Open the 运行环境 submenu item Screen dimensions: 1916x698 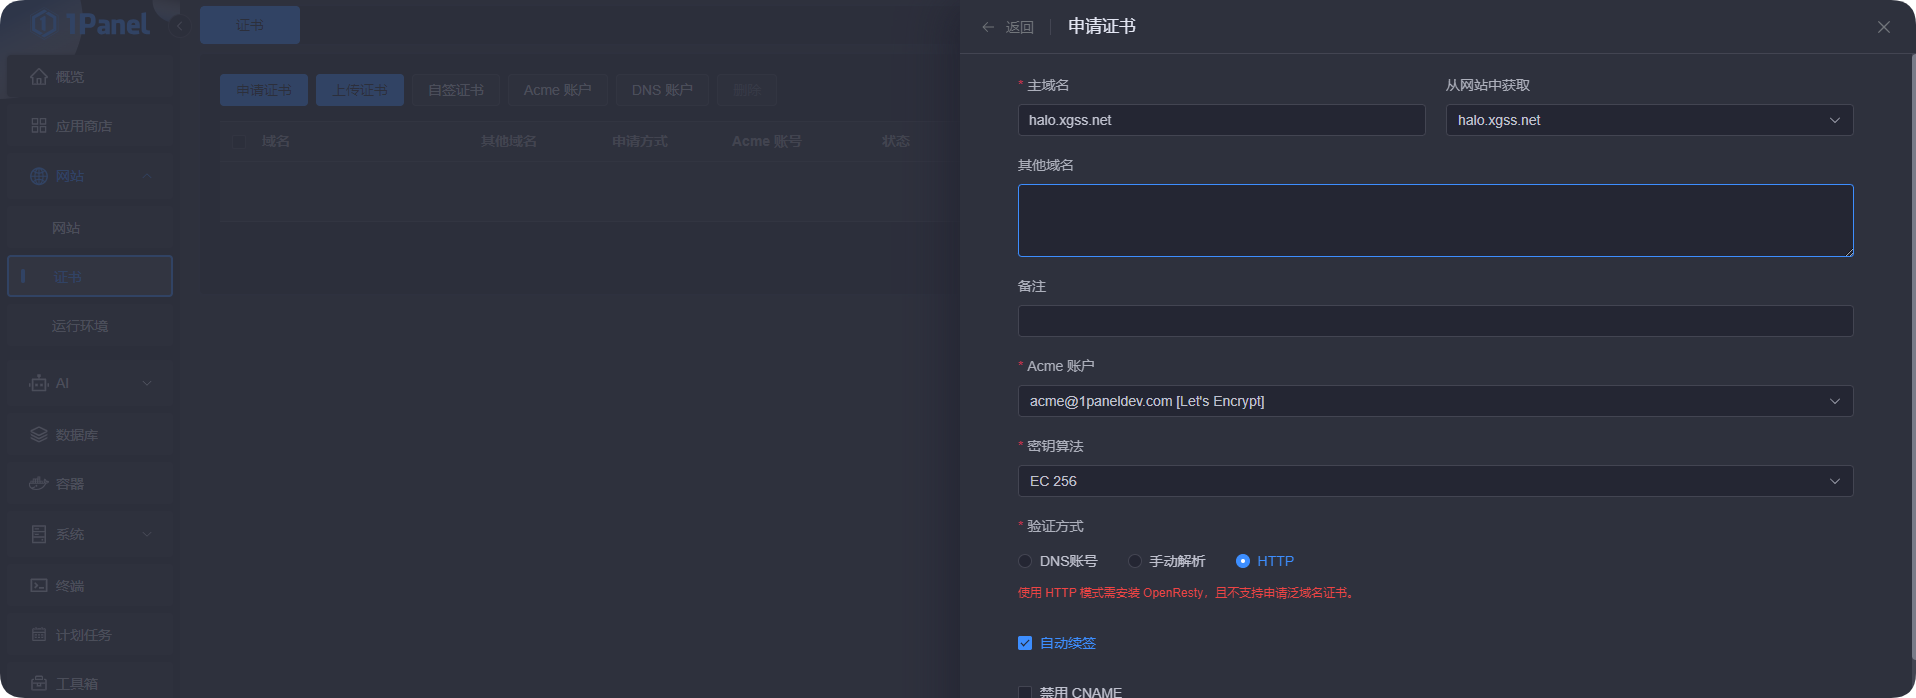(x=90, y=326)
